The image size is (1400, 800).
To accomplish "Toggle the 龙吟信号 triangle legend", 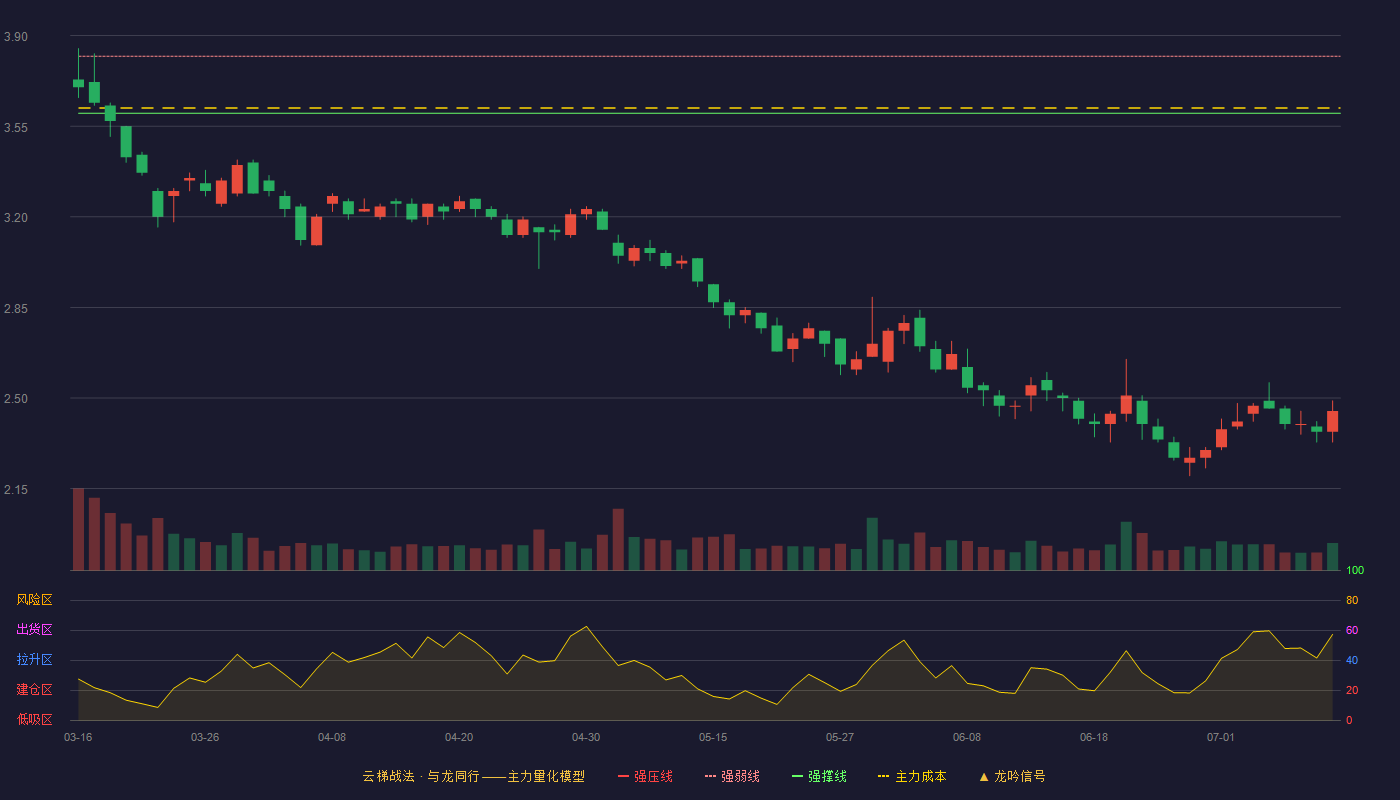I will (x=1012, y=776).
